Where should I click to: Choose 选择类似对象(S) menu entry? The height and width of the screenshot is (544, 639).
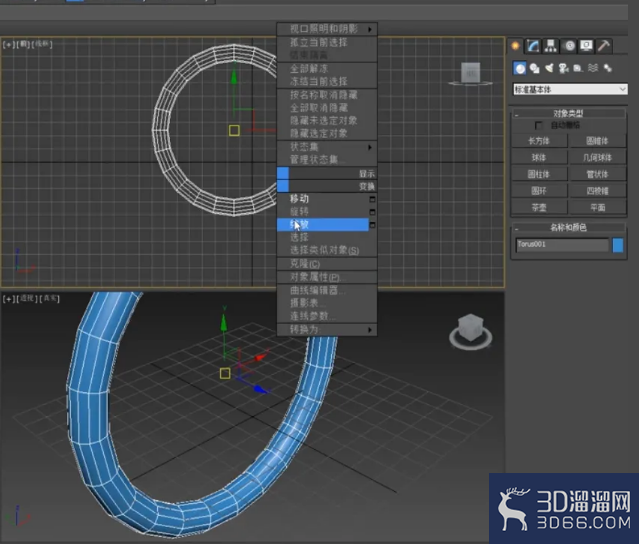(327, 250)
